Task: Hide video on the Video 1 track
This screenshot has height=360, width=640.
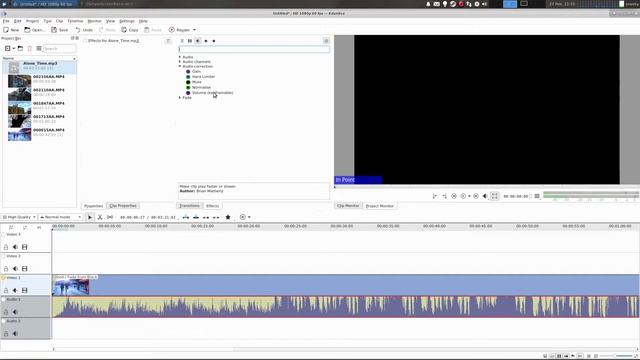Action: pyautogui.click(x=24, y=290)
